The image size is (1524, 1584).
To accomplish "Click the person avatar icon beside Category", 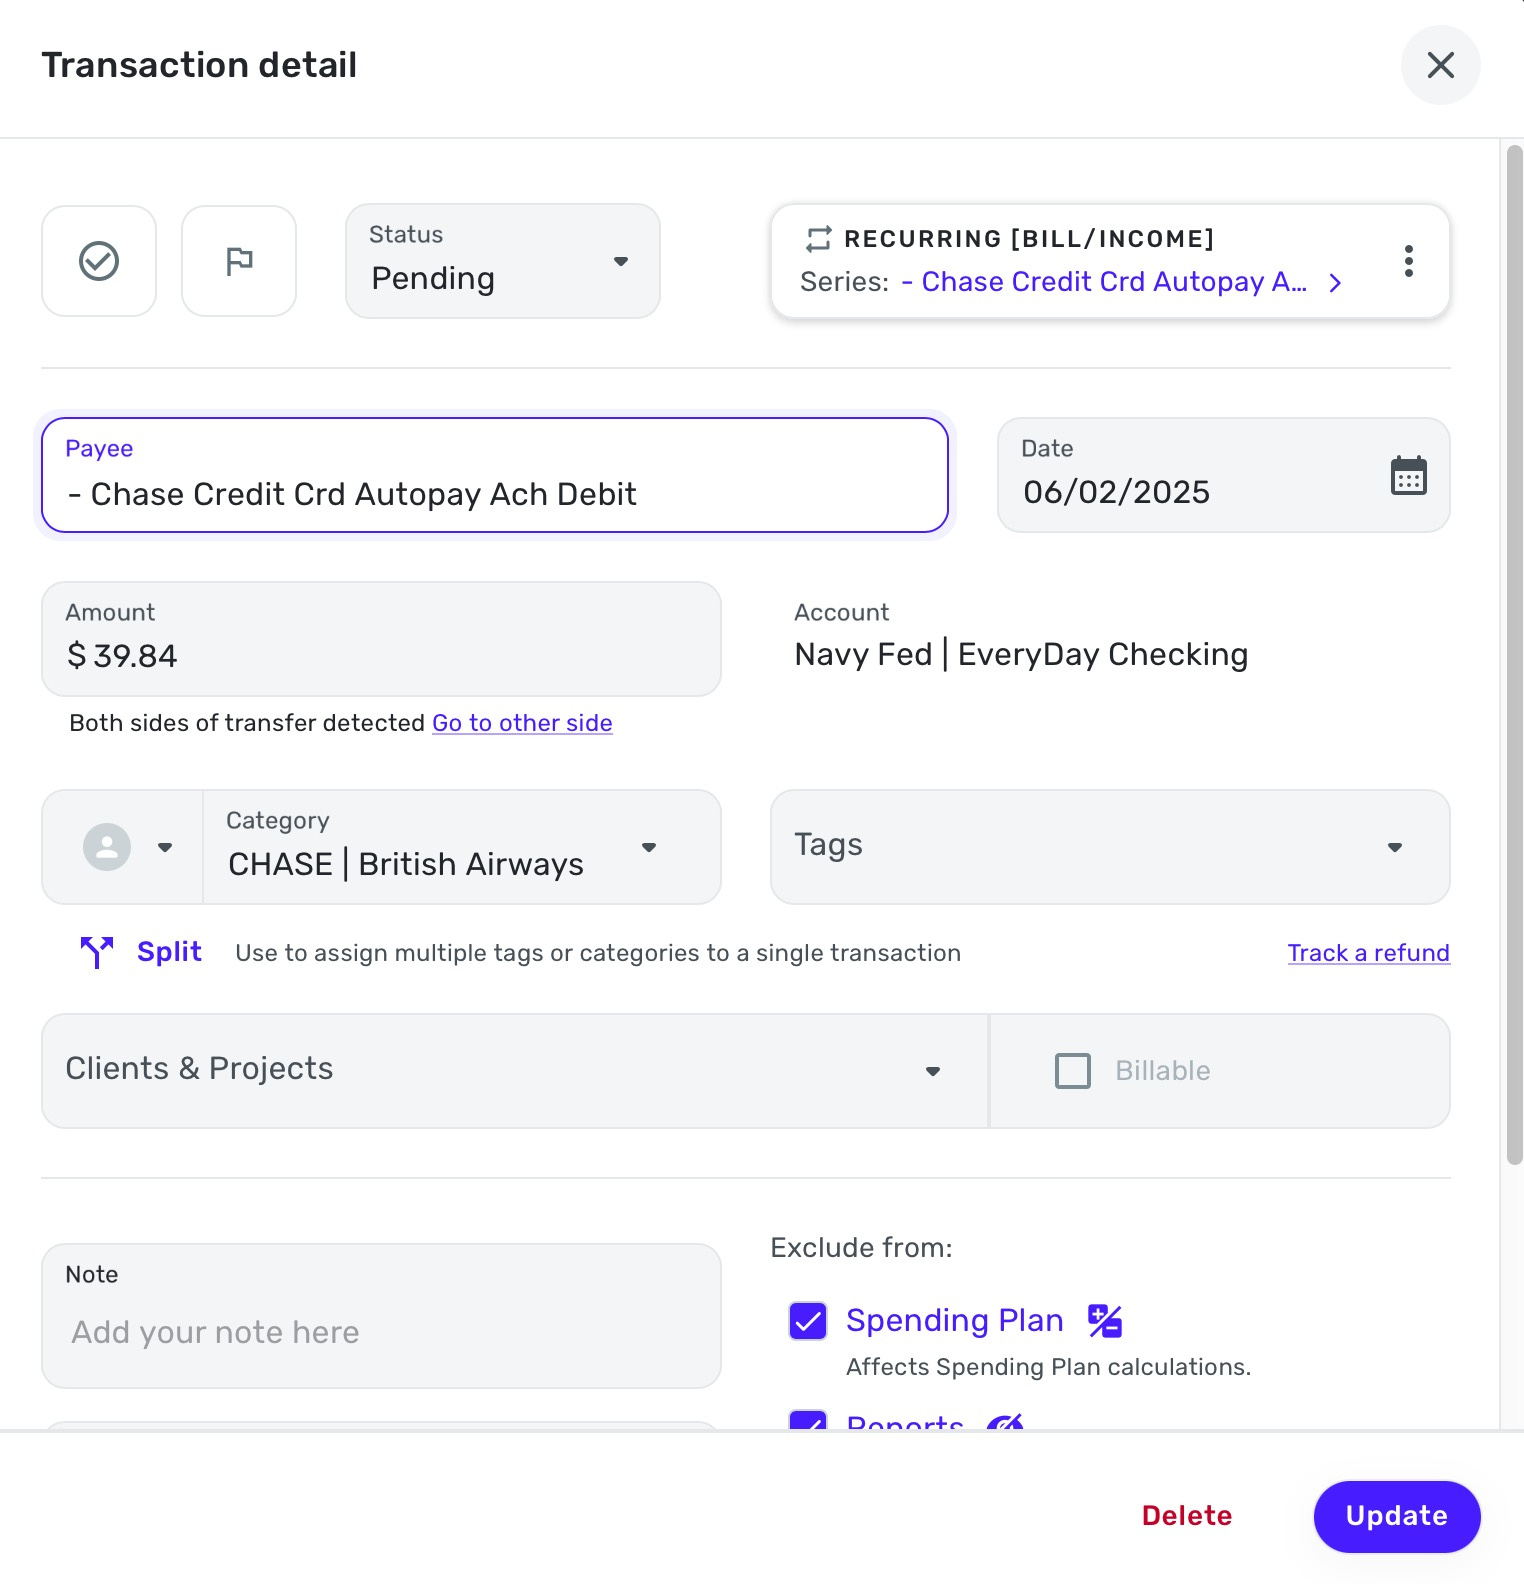I will coord(107,847).
